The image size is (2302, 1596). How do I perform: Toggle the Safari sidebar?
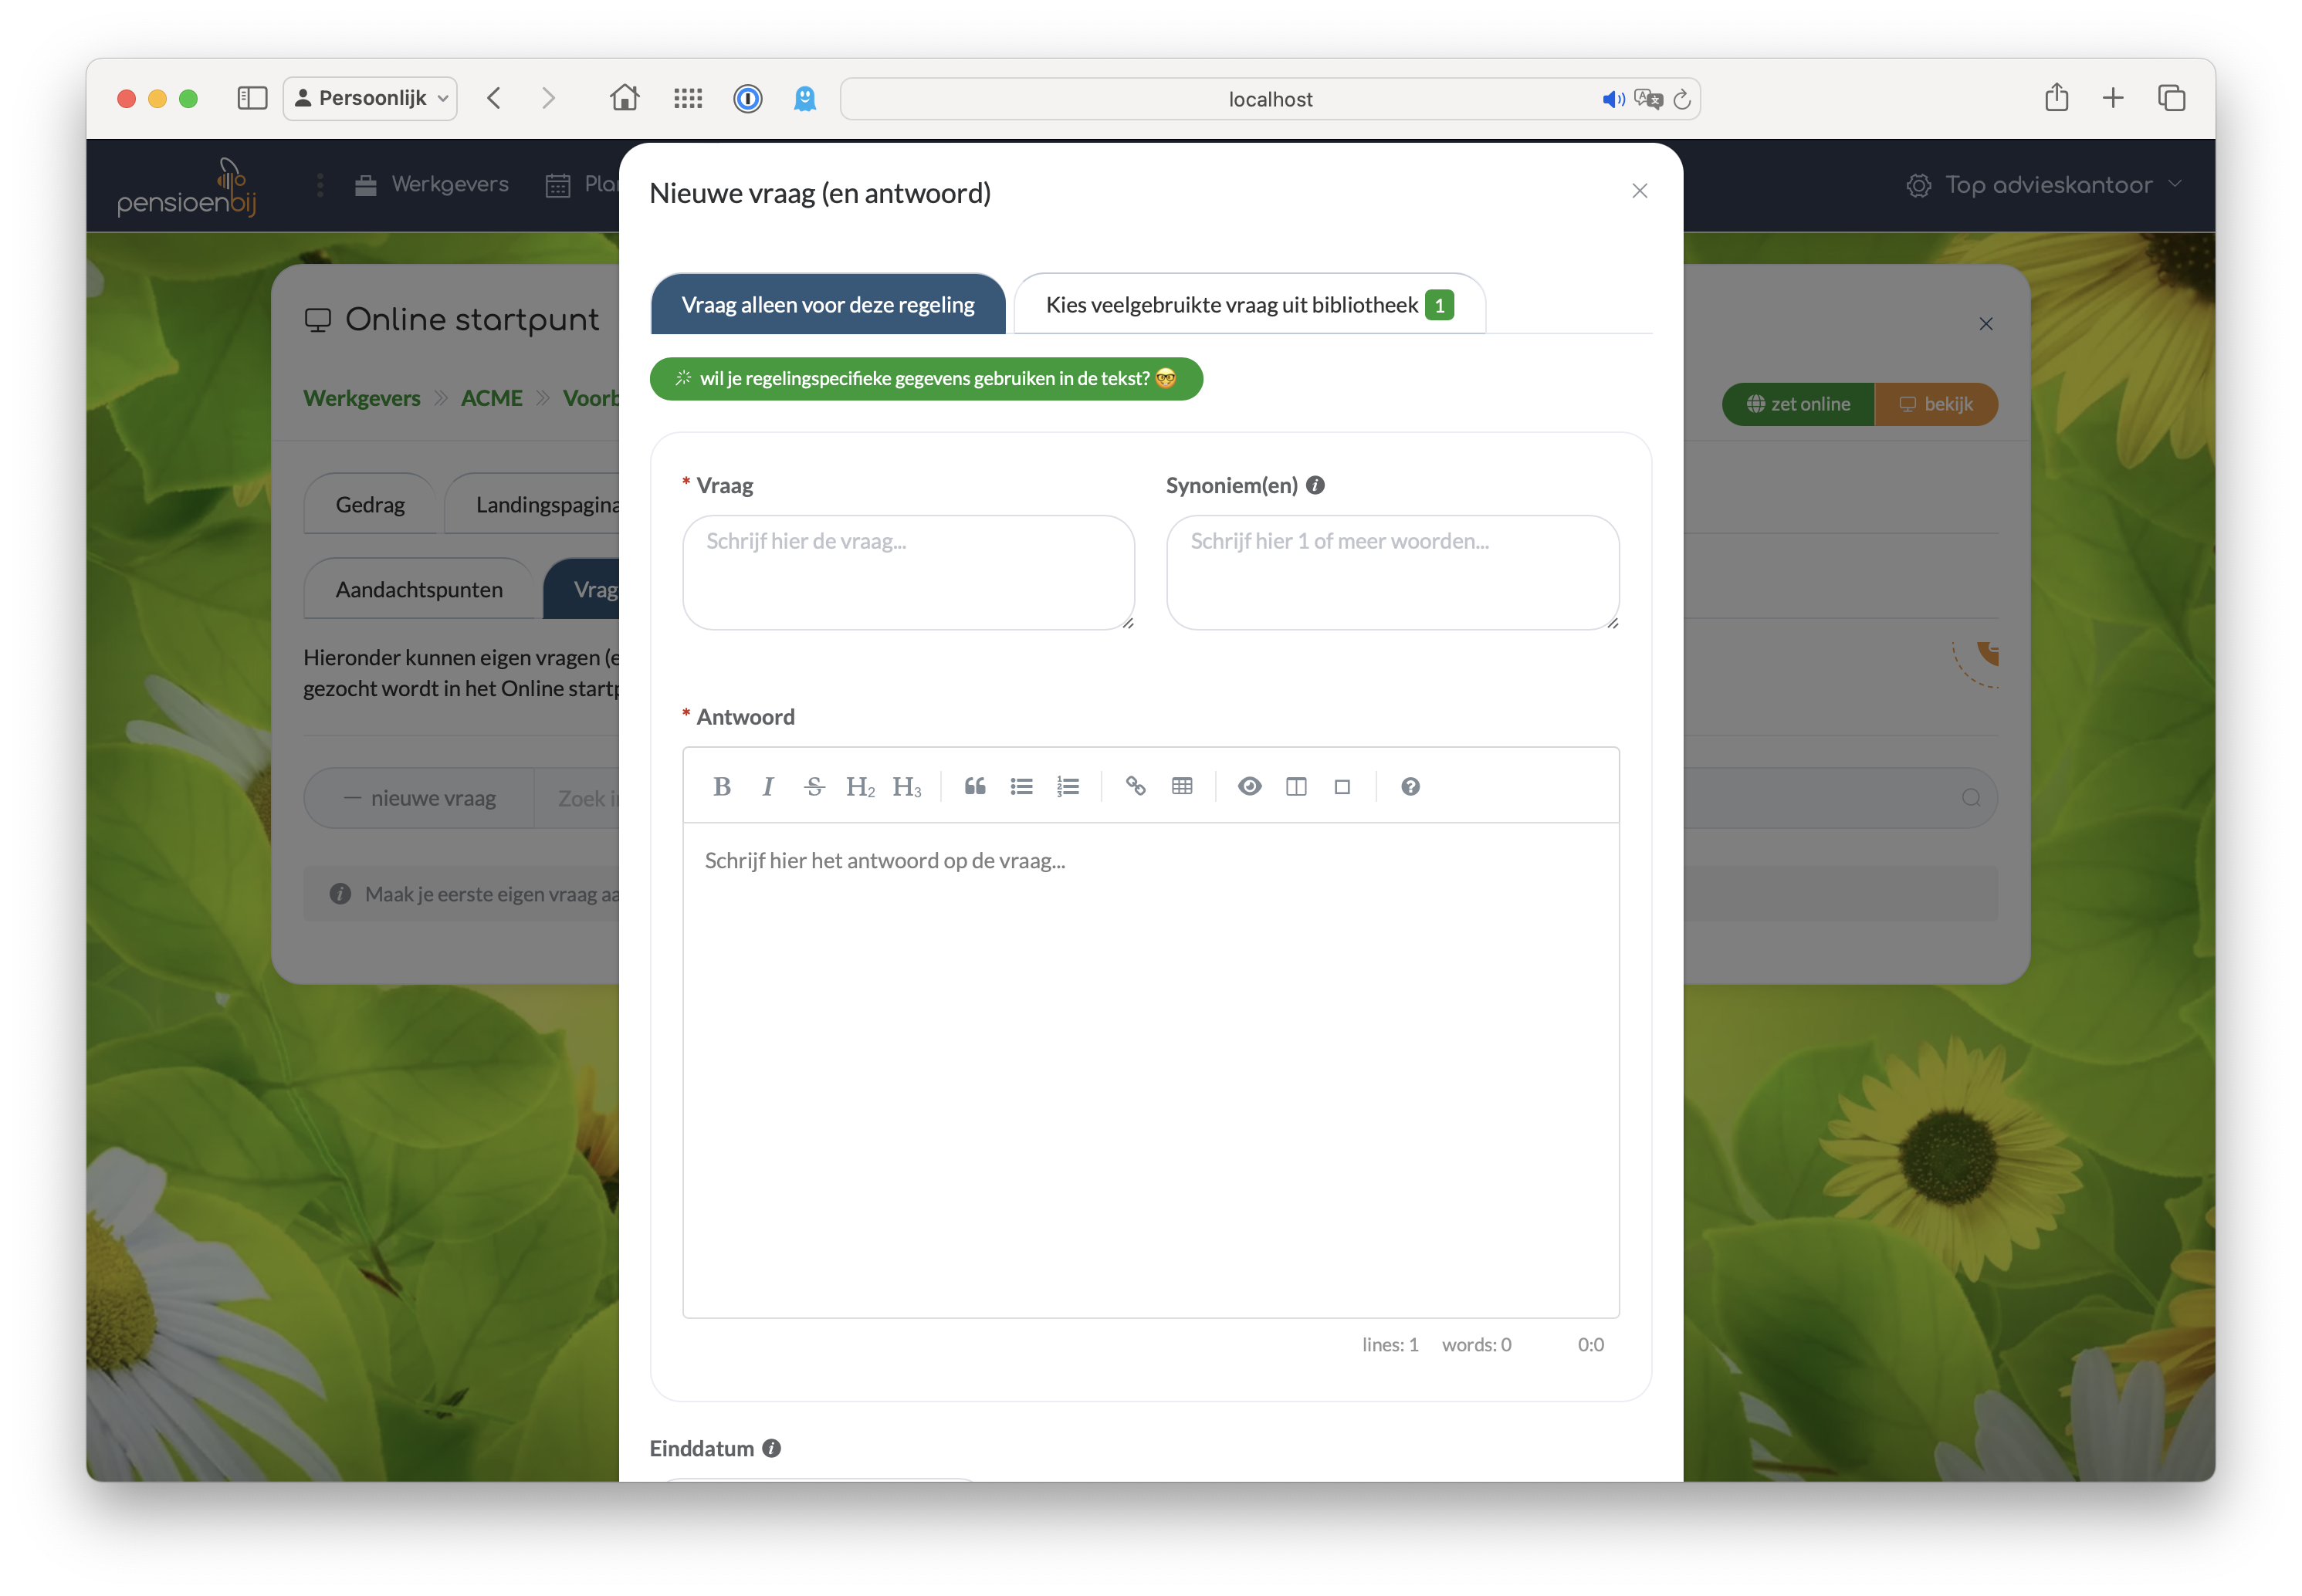point(252,98)
